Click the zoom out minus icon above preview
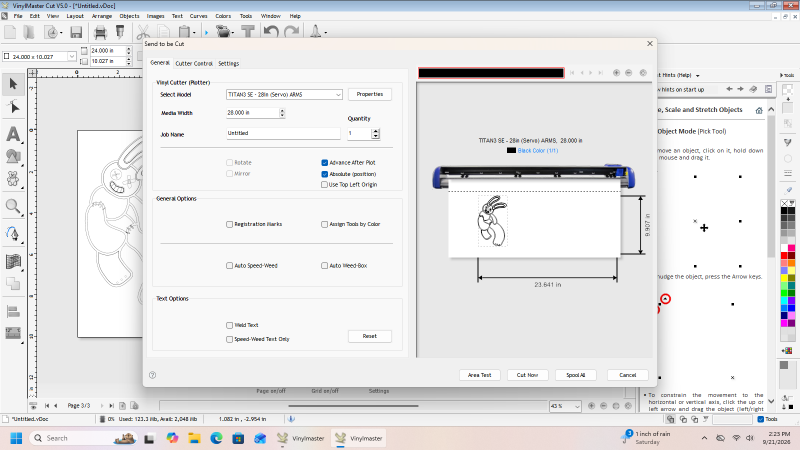This screenshot has width=800, height=450. pyautogui.click(x=629, y=73)
